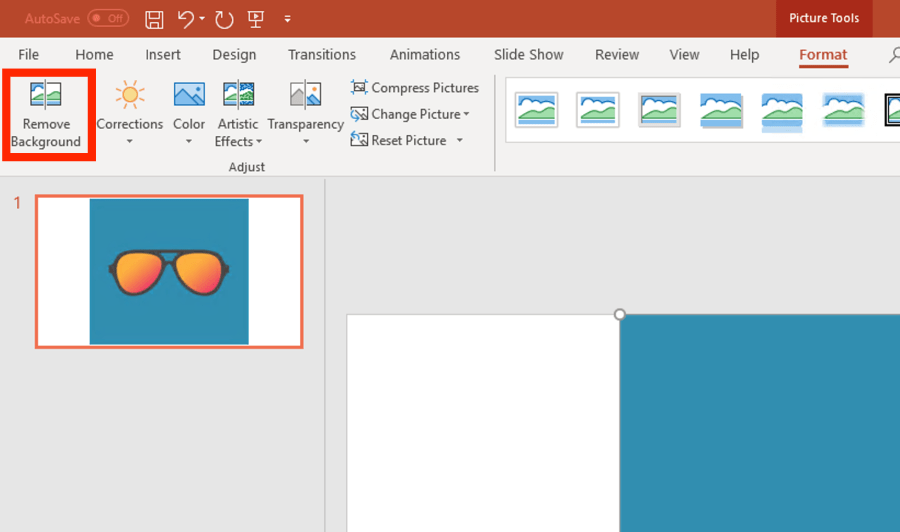Apply the fifth picture style with reflection
900x532 pixels.
(x=782, y=111)
